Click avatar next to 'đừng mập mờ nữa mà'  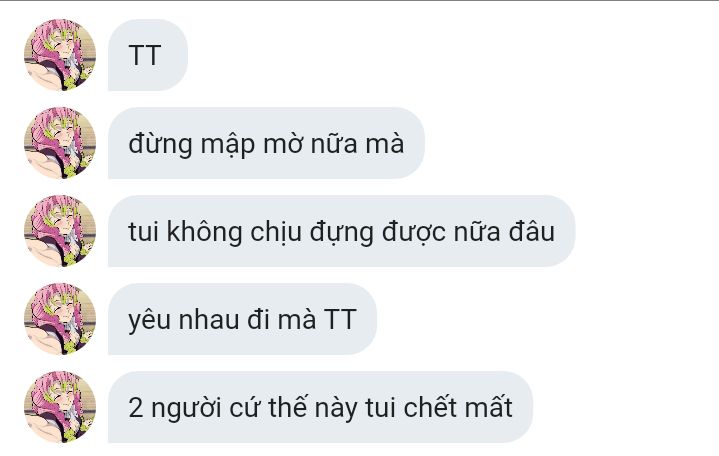[60, 143]
